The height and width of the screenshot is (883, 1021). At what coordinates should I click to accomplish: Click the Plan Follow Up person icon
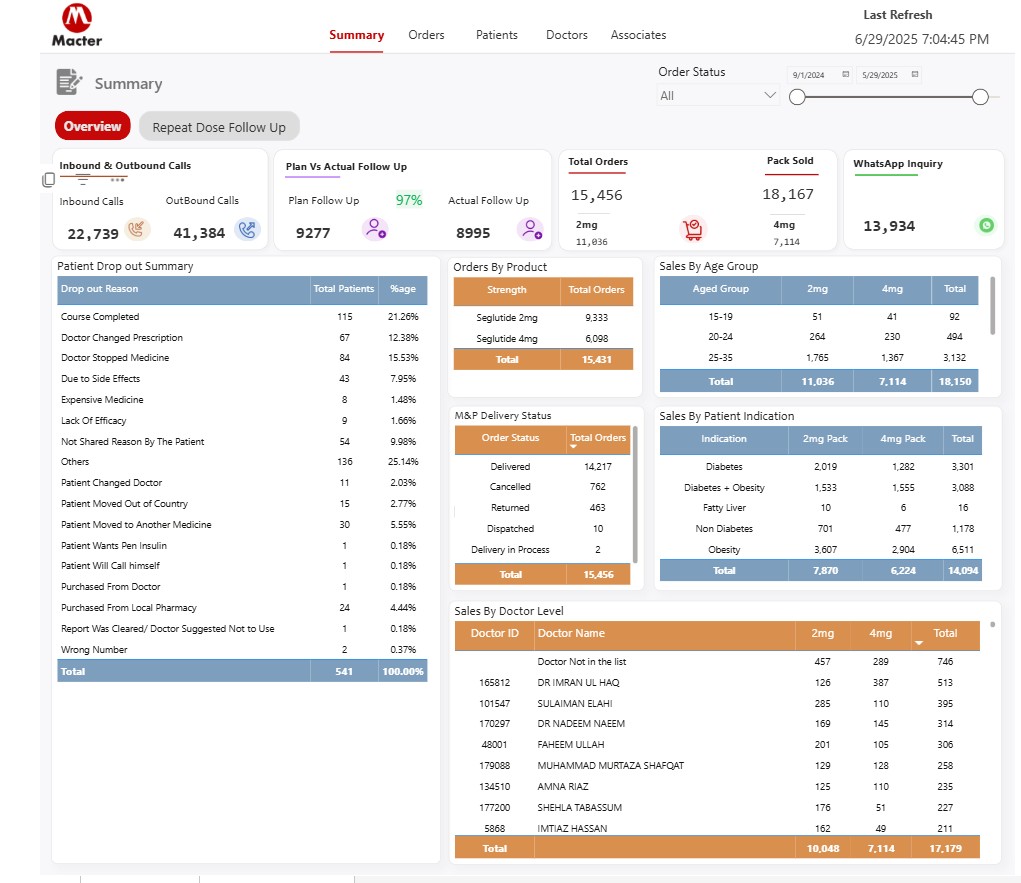tap(375, 229)
